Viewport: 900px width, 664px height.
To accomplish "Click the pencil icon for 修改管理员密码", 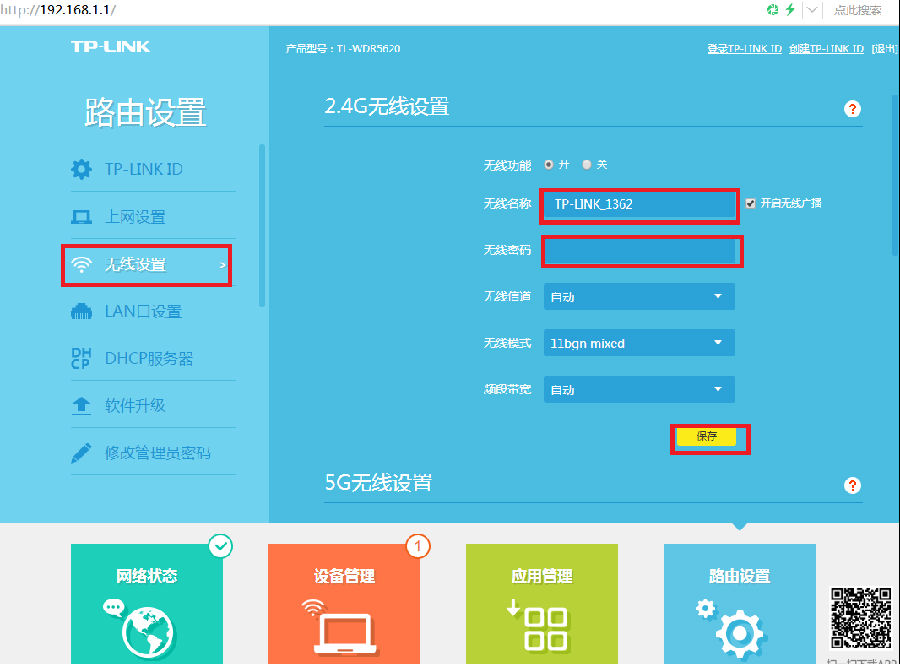I will tap(81, 453).
